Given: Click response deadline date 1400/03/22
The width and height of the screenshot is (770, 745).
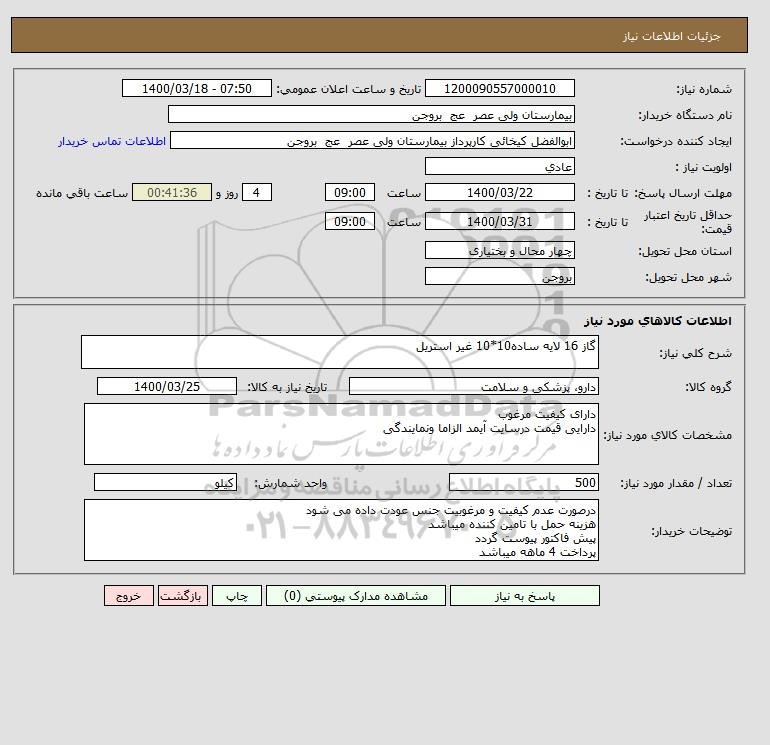Looking at the screenshot, I should point(499,193).
